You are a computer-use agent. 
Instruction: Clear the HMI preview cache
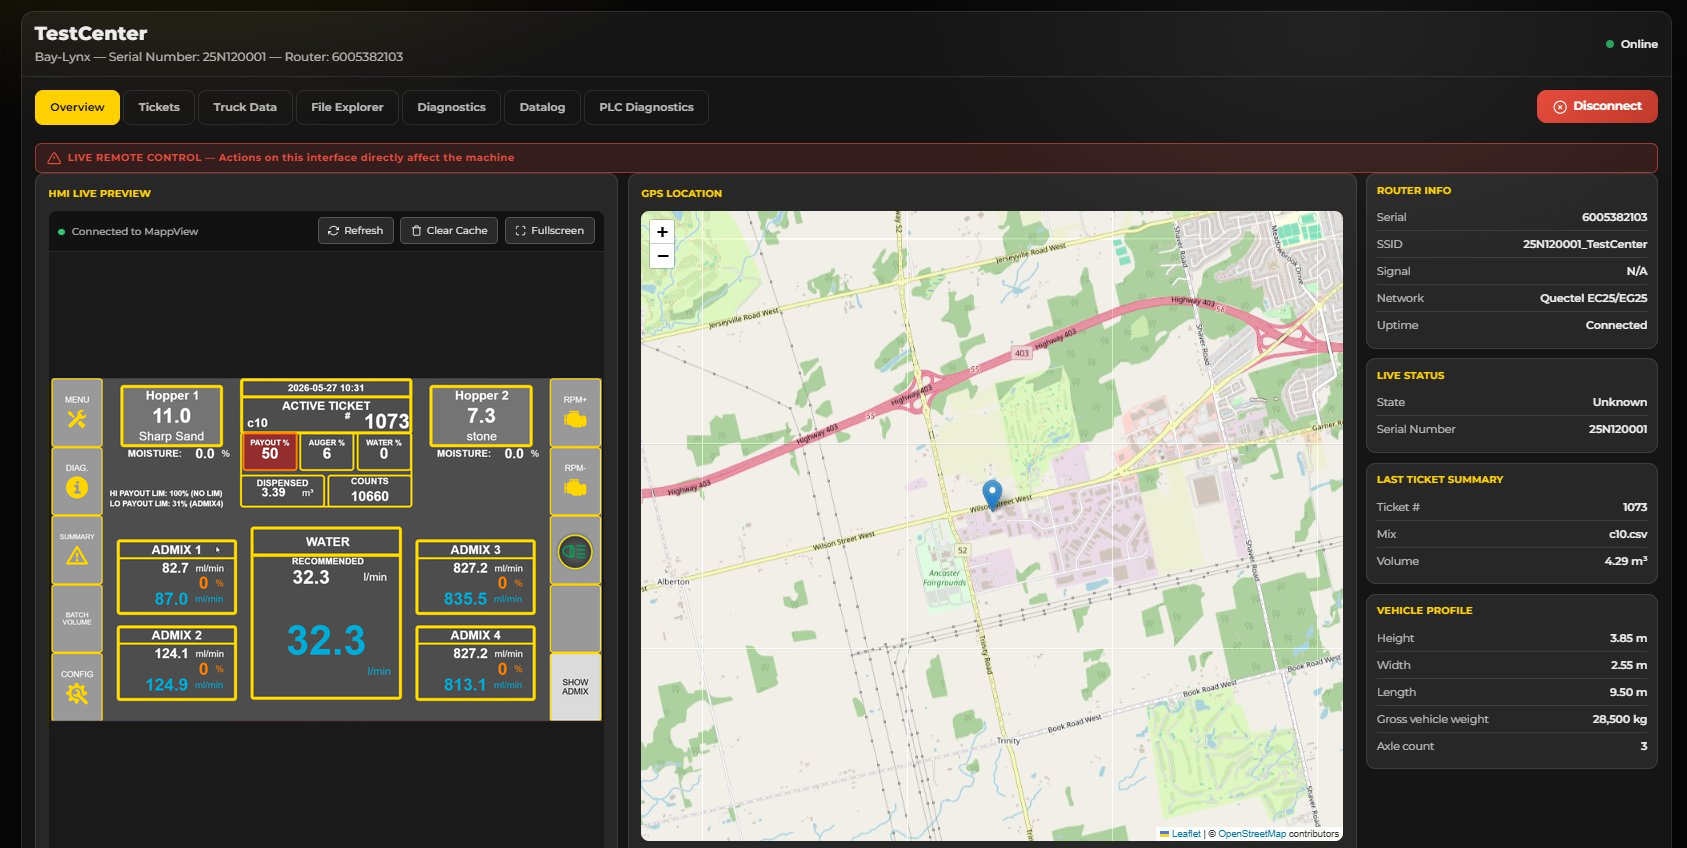[449, 231]
